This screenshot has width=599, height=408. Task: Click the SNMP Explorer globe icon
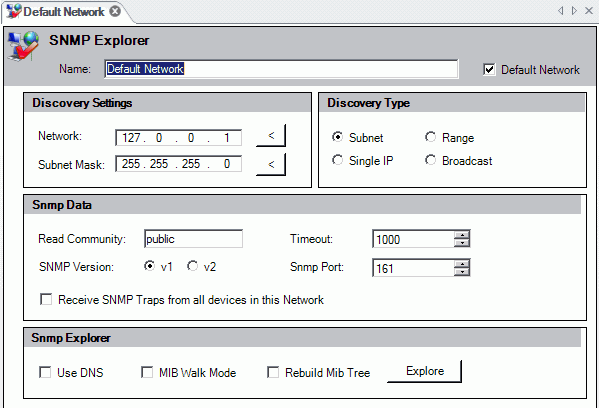pos(23,46)
